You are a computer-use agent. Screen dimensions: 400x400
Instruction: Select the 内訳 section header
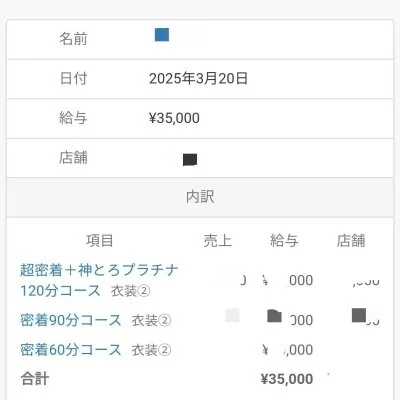[x=200, y=197]
